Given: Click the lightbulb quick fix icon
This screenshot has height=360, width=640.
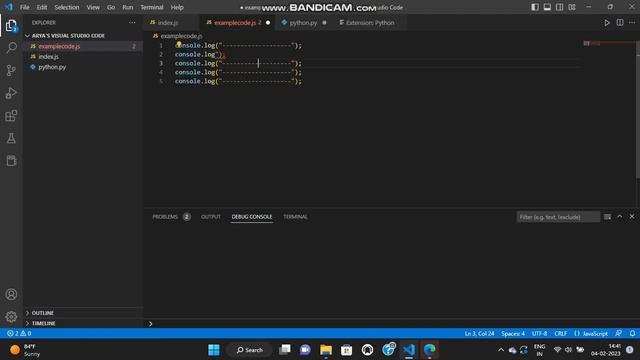Looking at the screenshot, I should (x=179, y=44).
